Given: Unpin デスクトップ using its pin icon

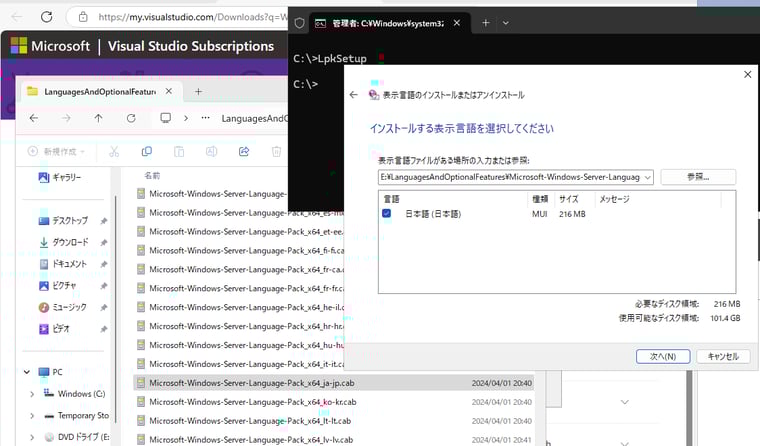Looking at the screenshot, I should pos(103,221).
